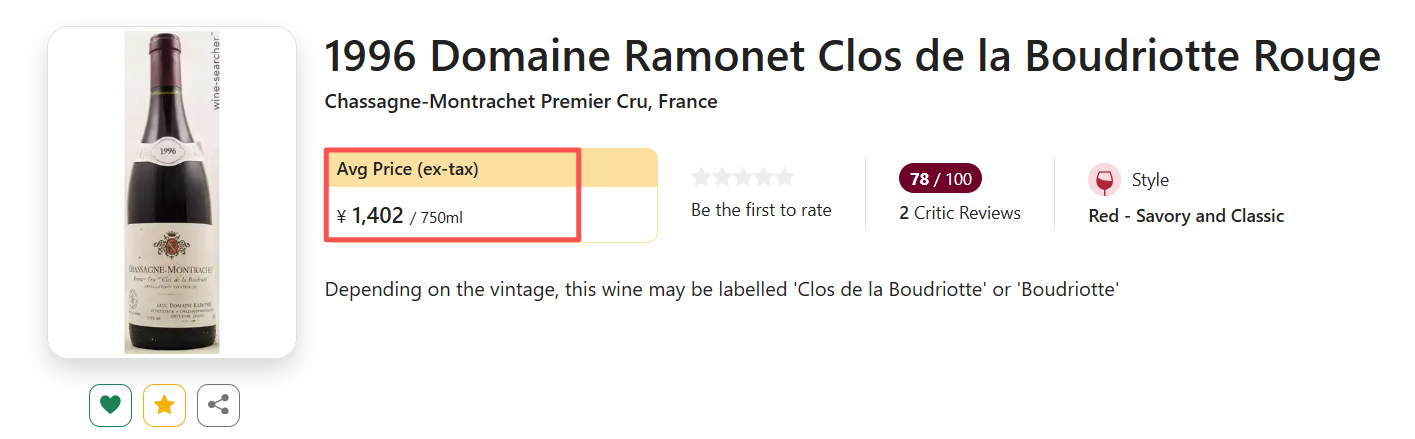Viewport: 1415px width, 439px height.
Task: Open the Red - Savory and Classic style
Action: pyautogui.click(x=1186, y=216)
